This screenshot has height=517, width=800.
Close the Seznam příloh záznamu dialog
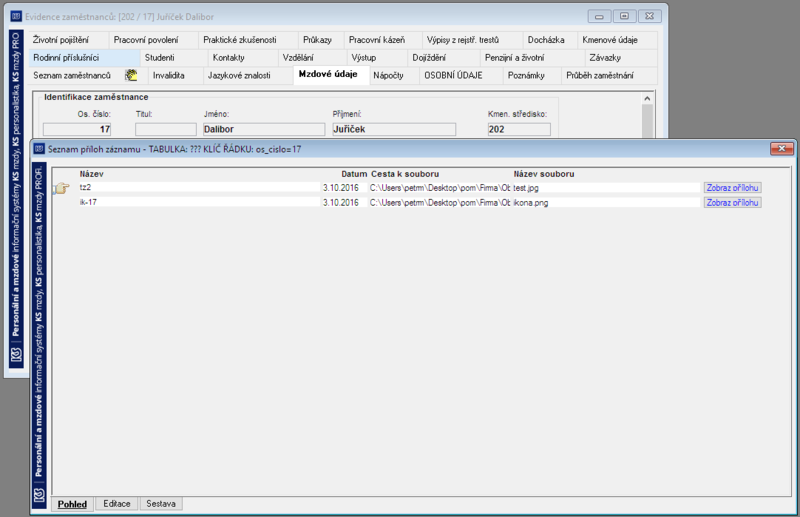[781, 149]
